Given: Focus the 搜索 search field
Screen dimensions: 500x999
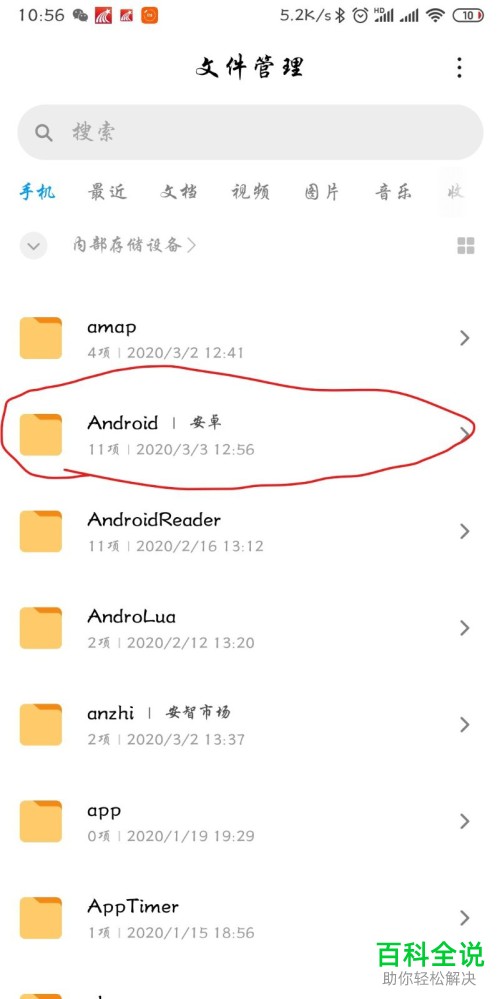Looking at the screenshot, I should (x=250, y=133).
